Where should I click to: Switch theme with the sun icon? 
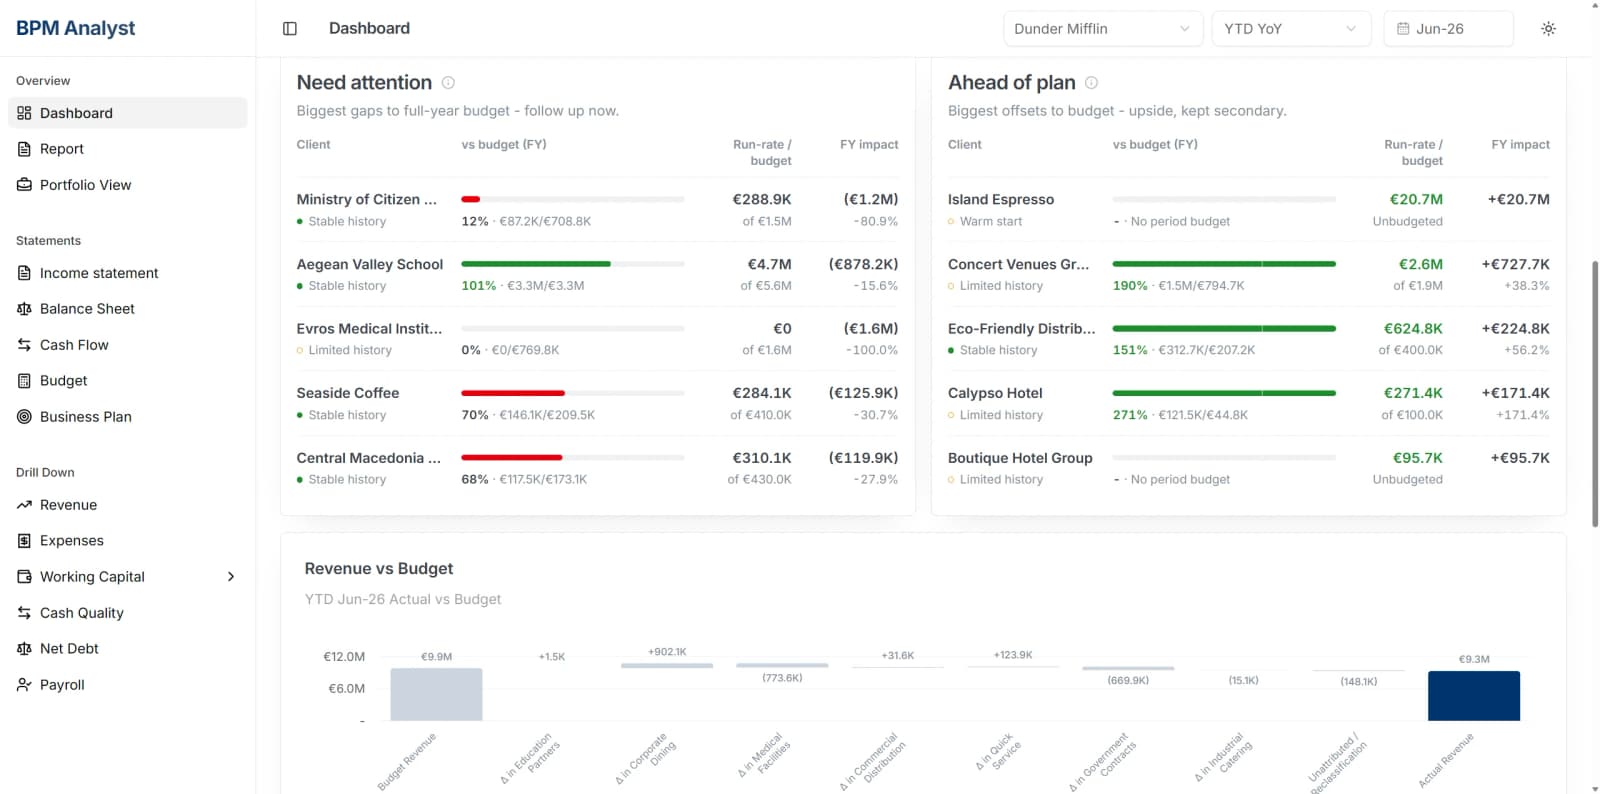(x=1548, y=29)
